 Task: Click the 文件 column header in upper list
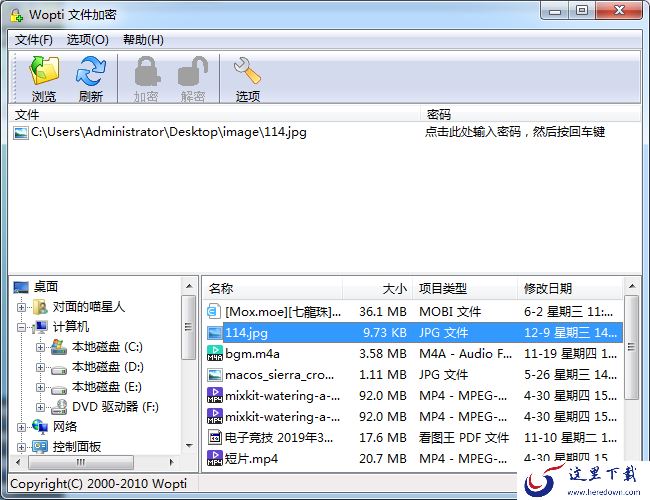[214, 114]
